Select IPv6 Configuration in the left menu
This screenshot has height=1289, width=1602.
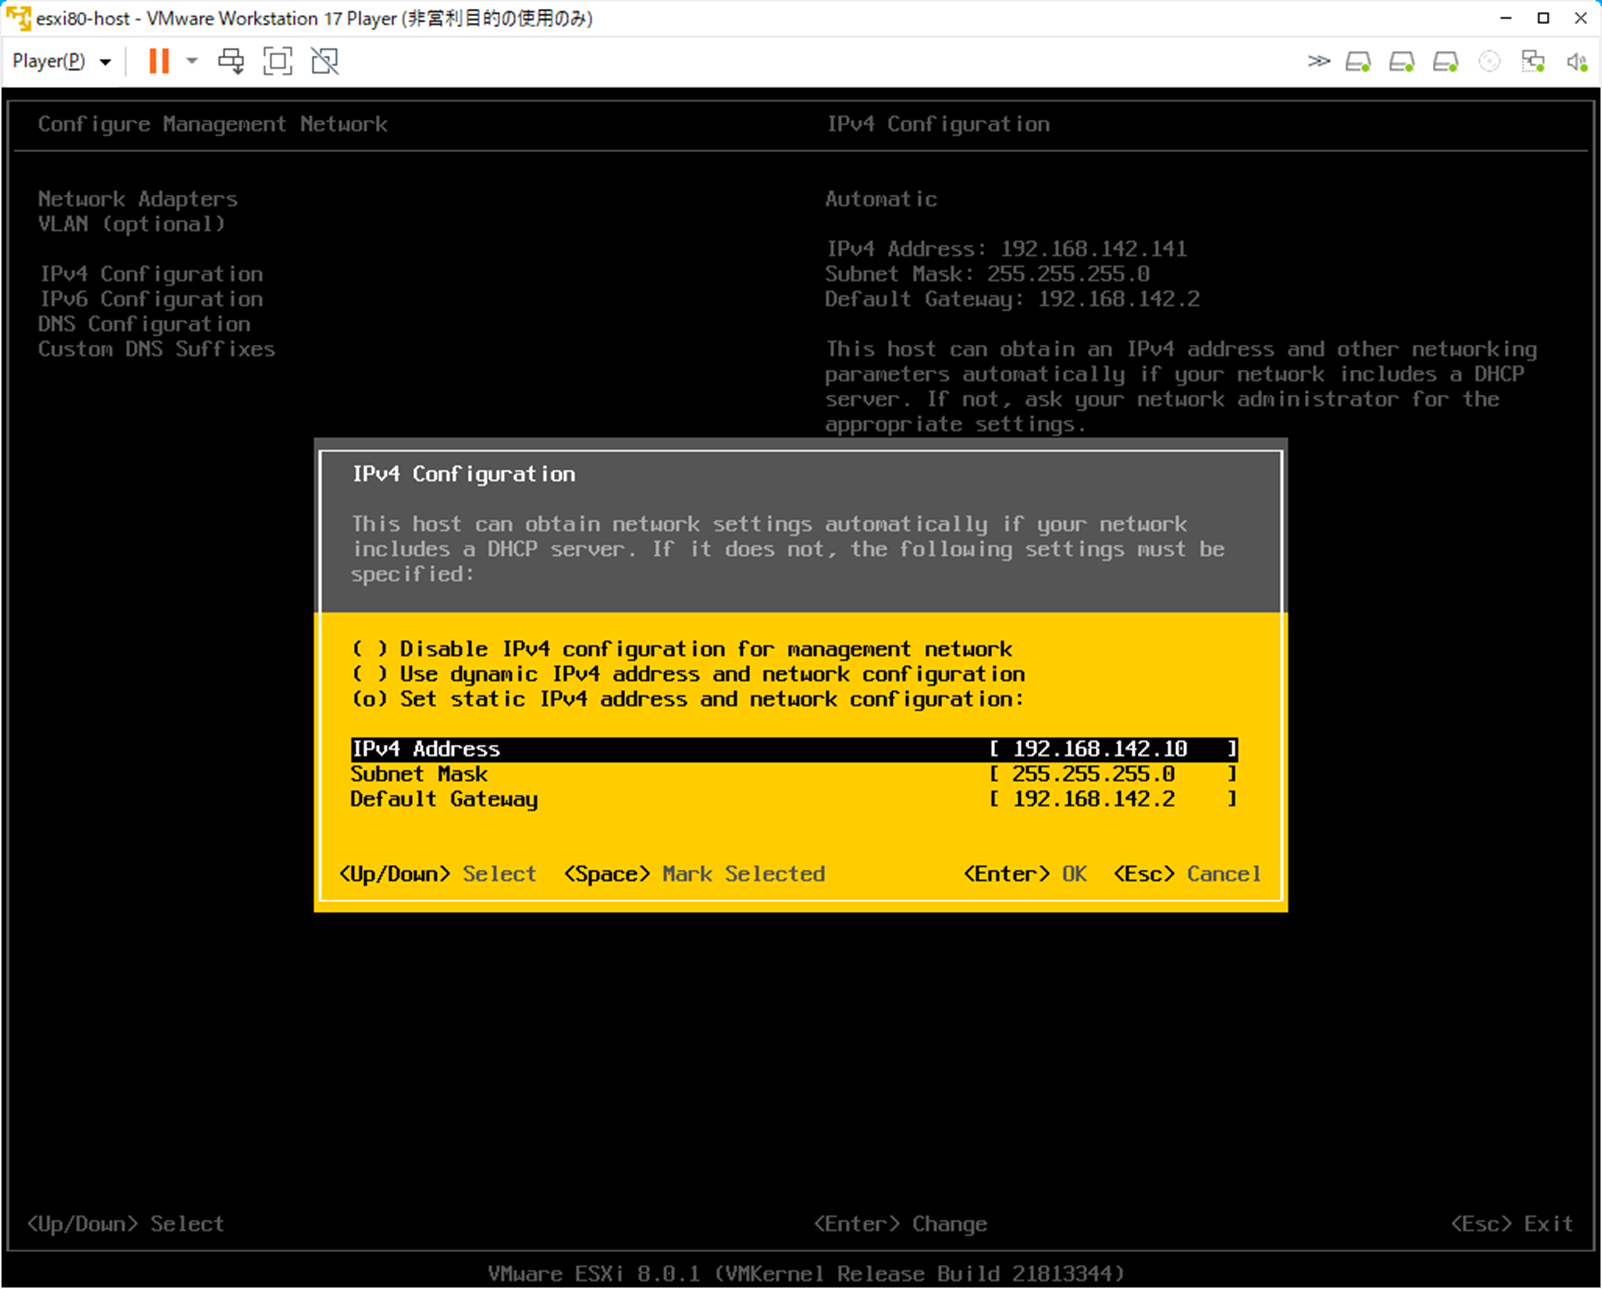(x=151, y=299)
